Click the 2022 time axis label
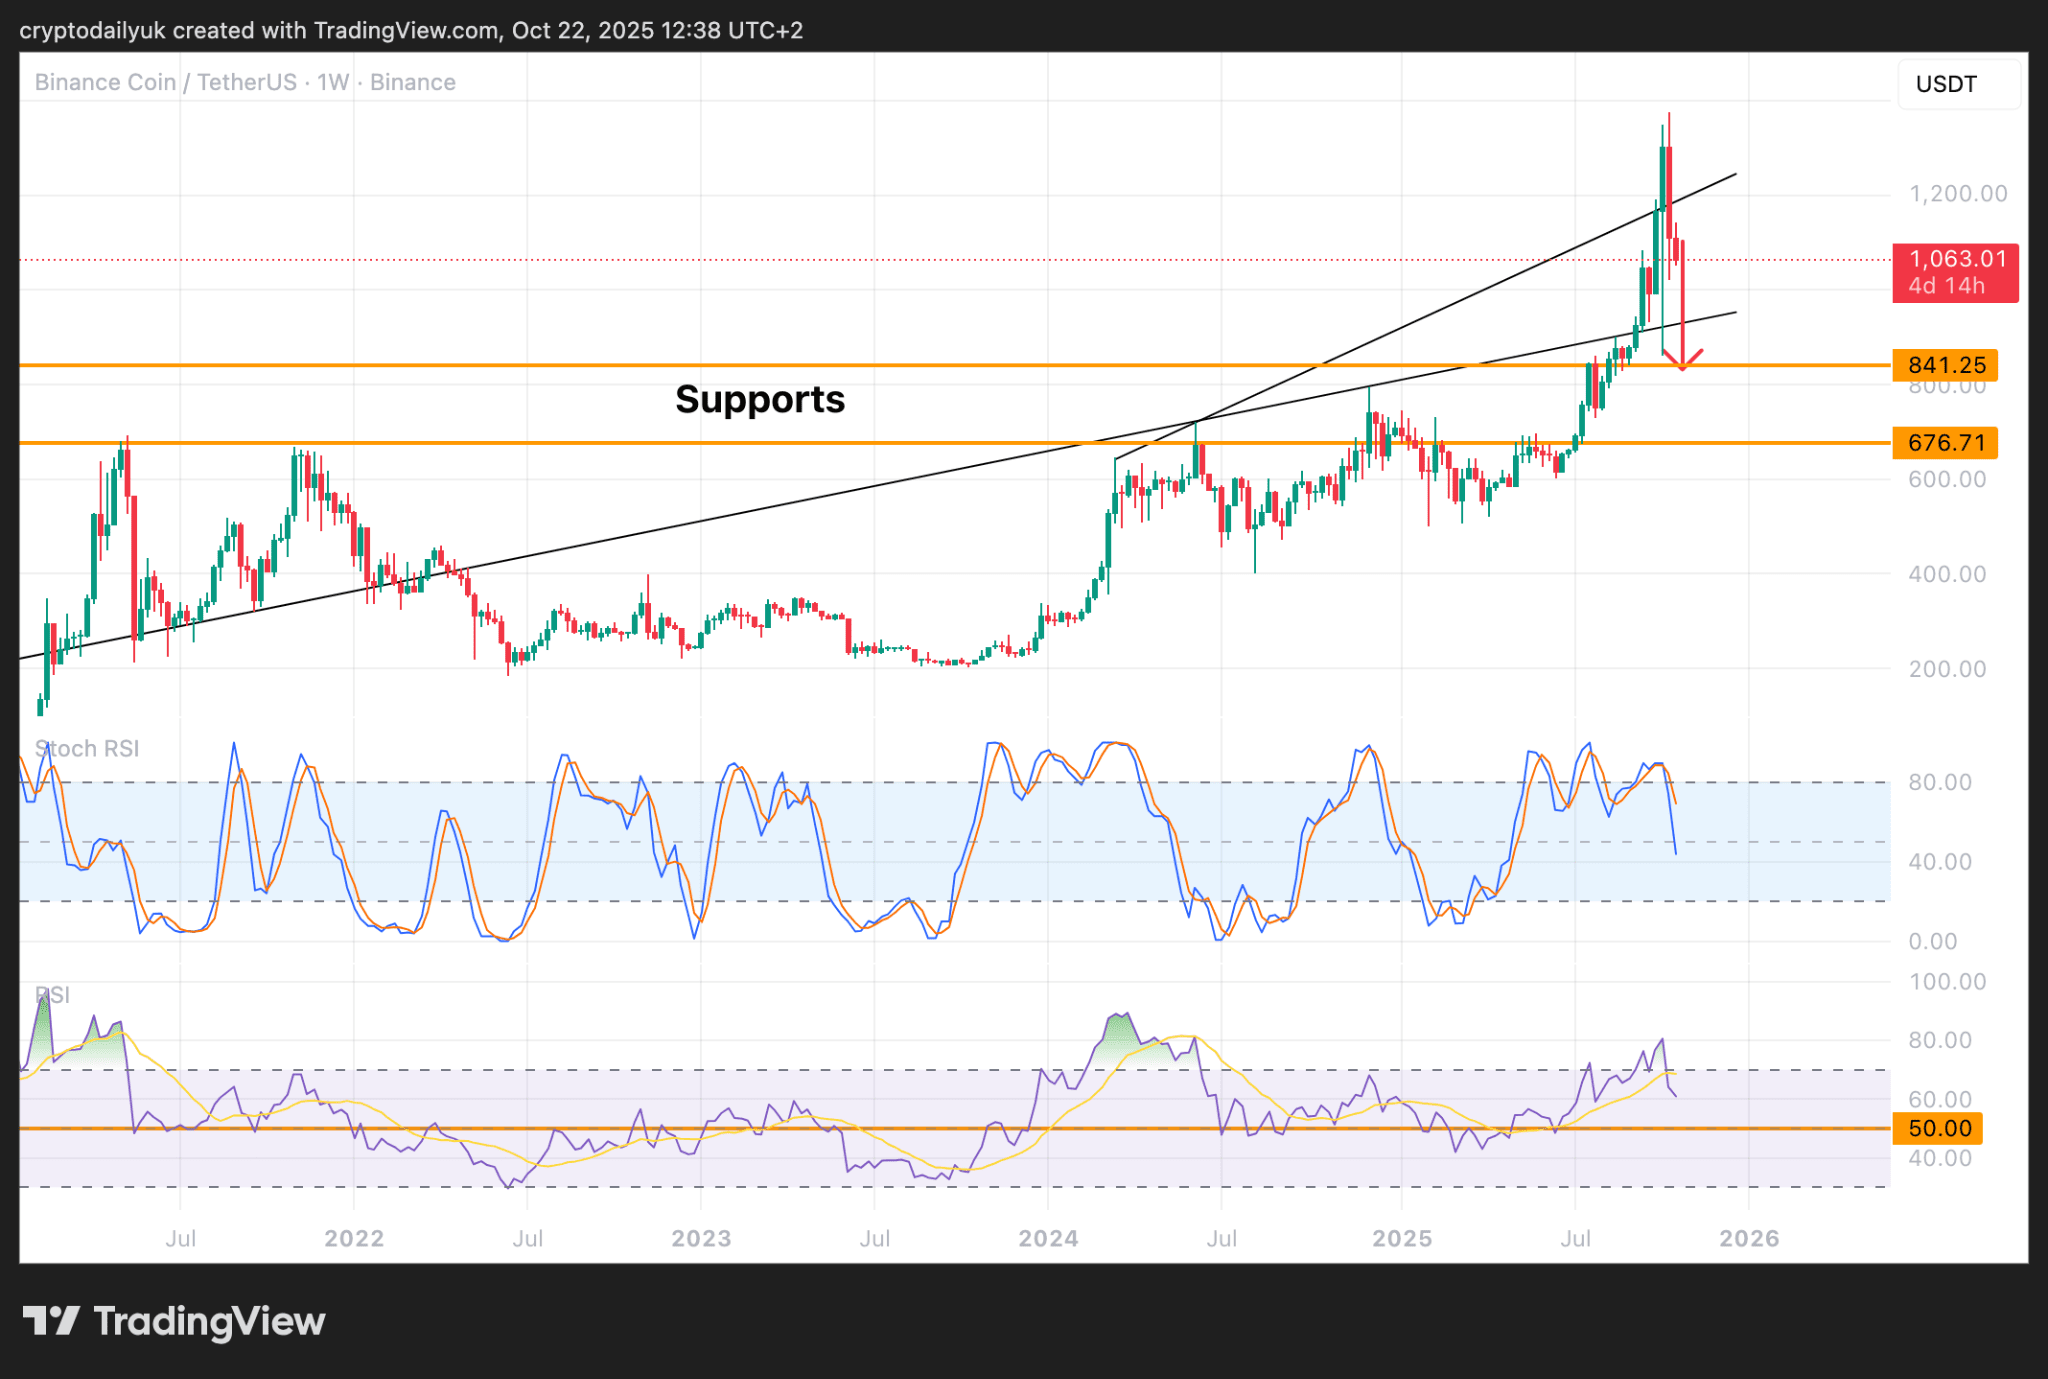Viewport: 2048px width, 1379px height. point(354,1238)
